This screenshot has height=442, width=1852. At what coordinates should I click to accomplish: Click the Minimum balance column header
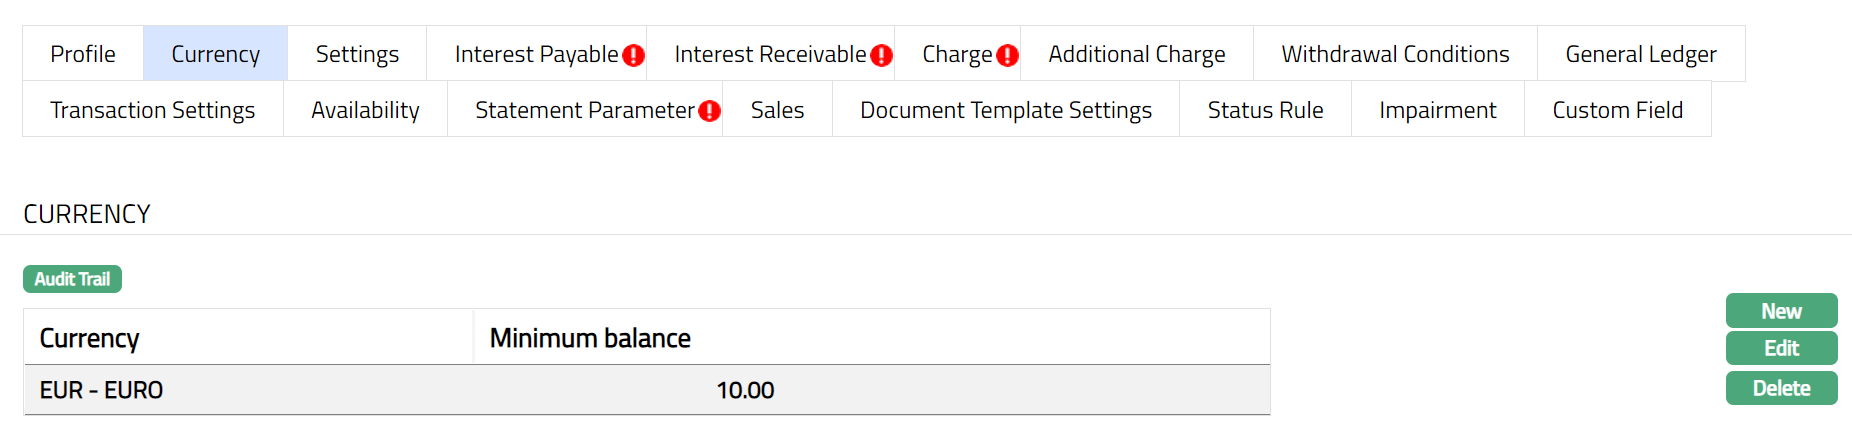click(590, 338)
